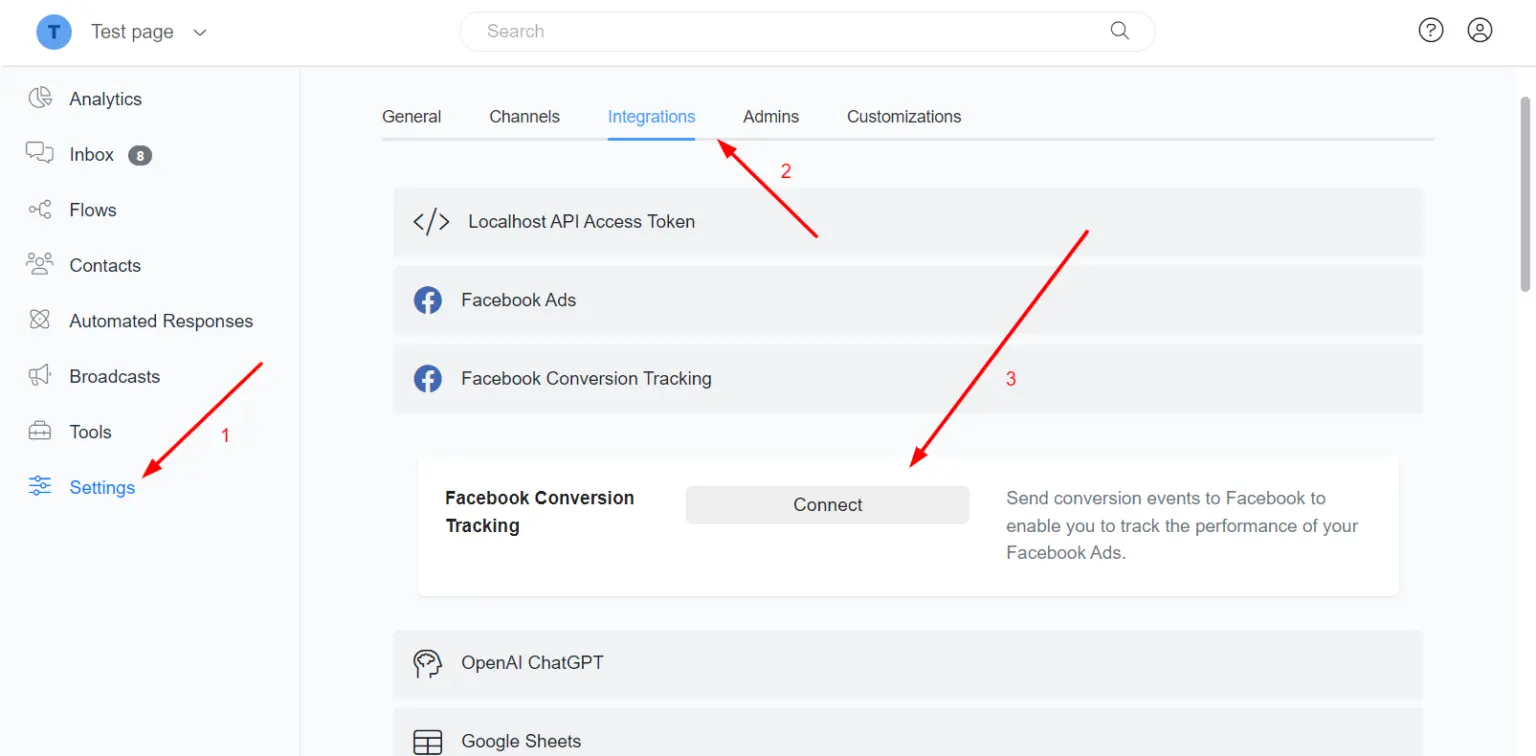This screenshot has width=1536, height=756.
Task: Expand the OpenAI ChatGPT section
Action: click(x=908, y=663)
